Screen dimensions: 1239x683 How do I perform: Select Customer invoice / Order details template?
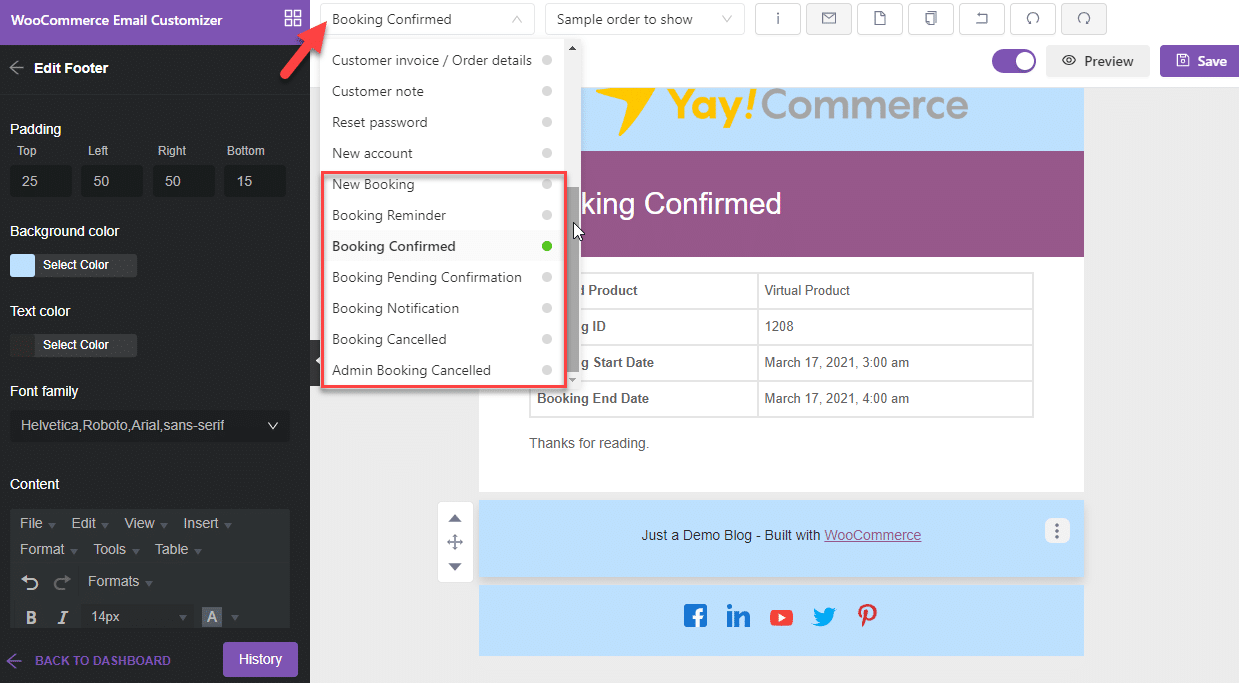441,60
